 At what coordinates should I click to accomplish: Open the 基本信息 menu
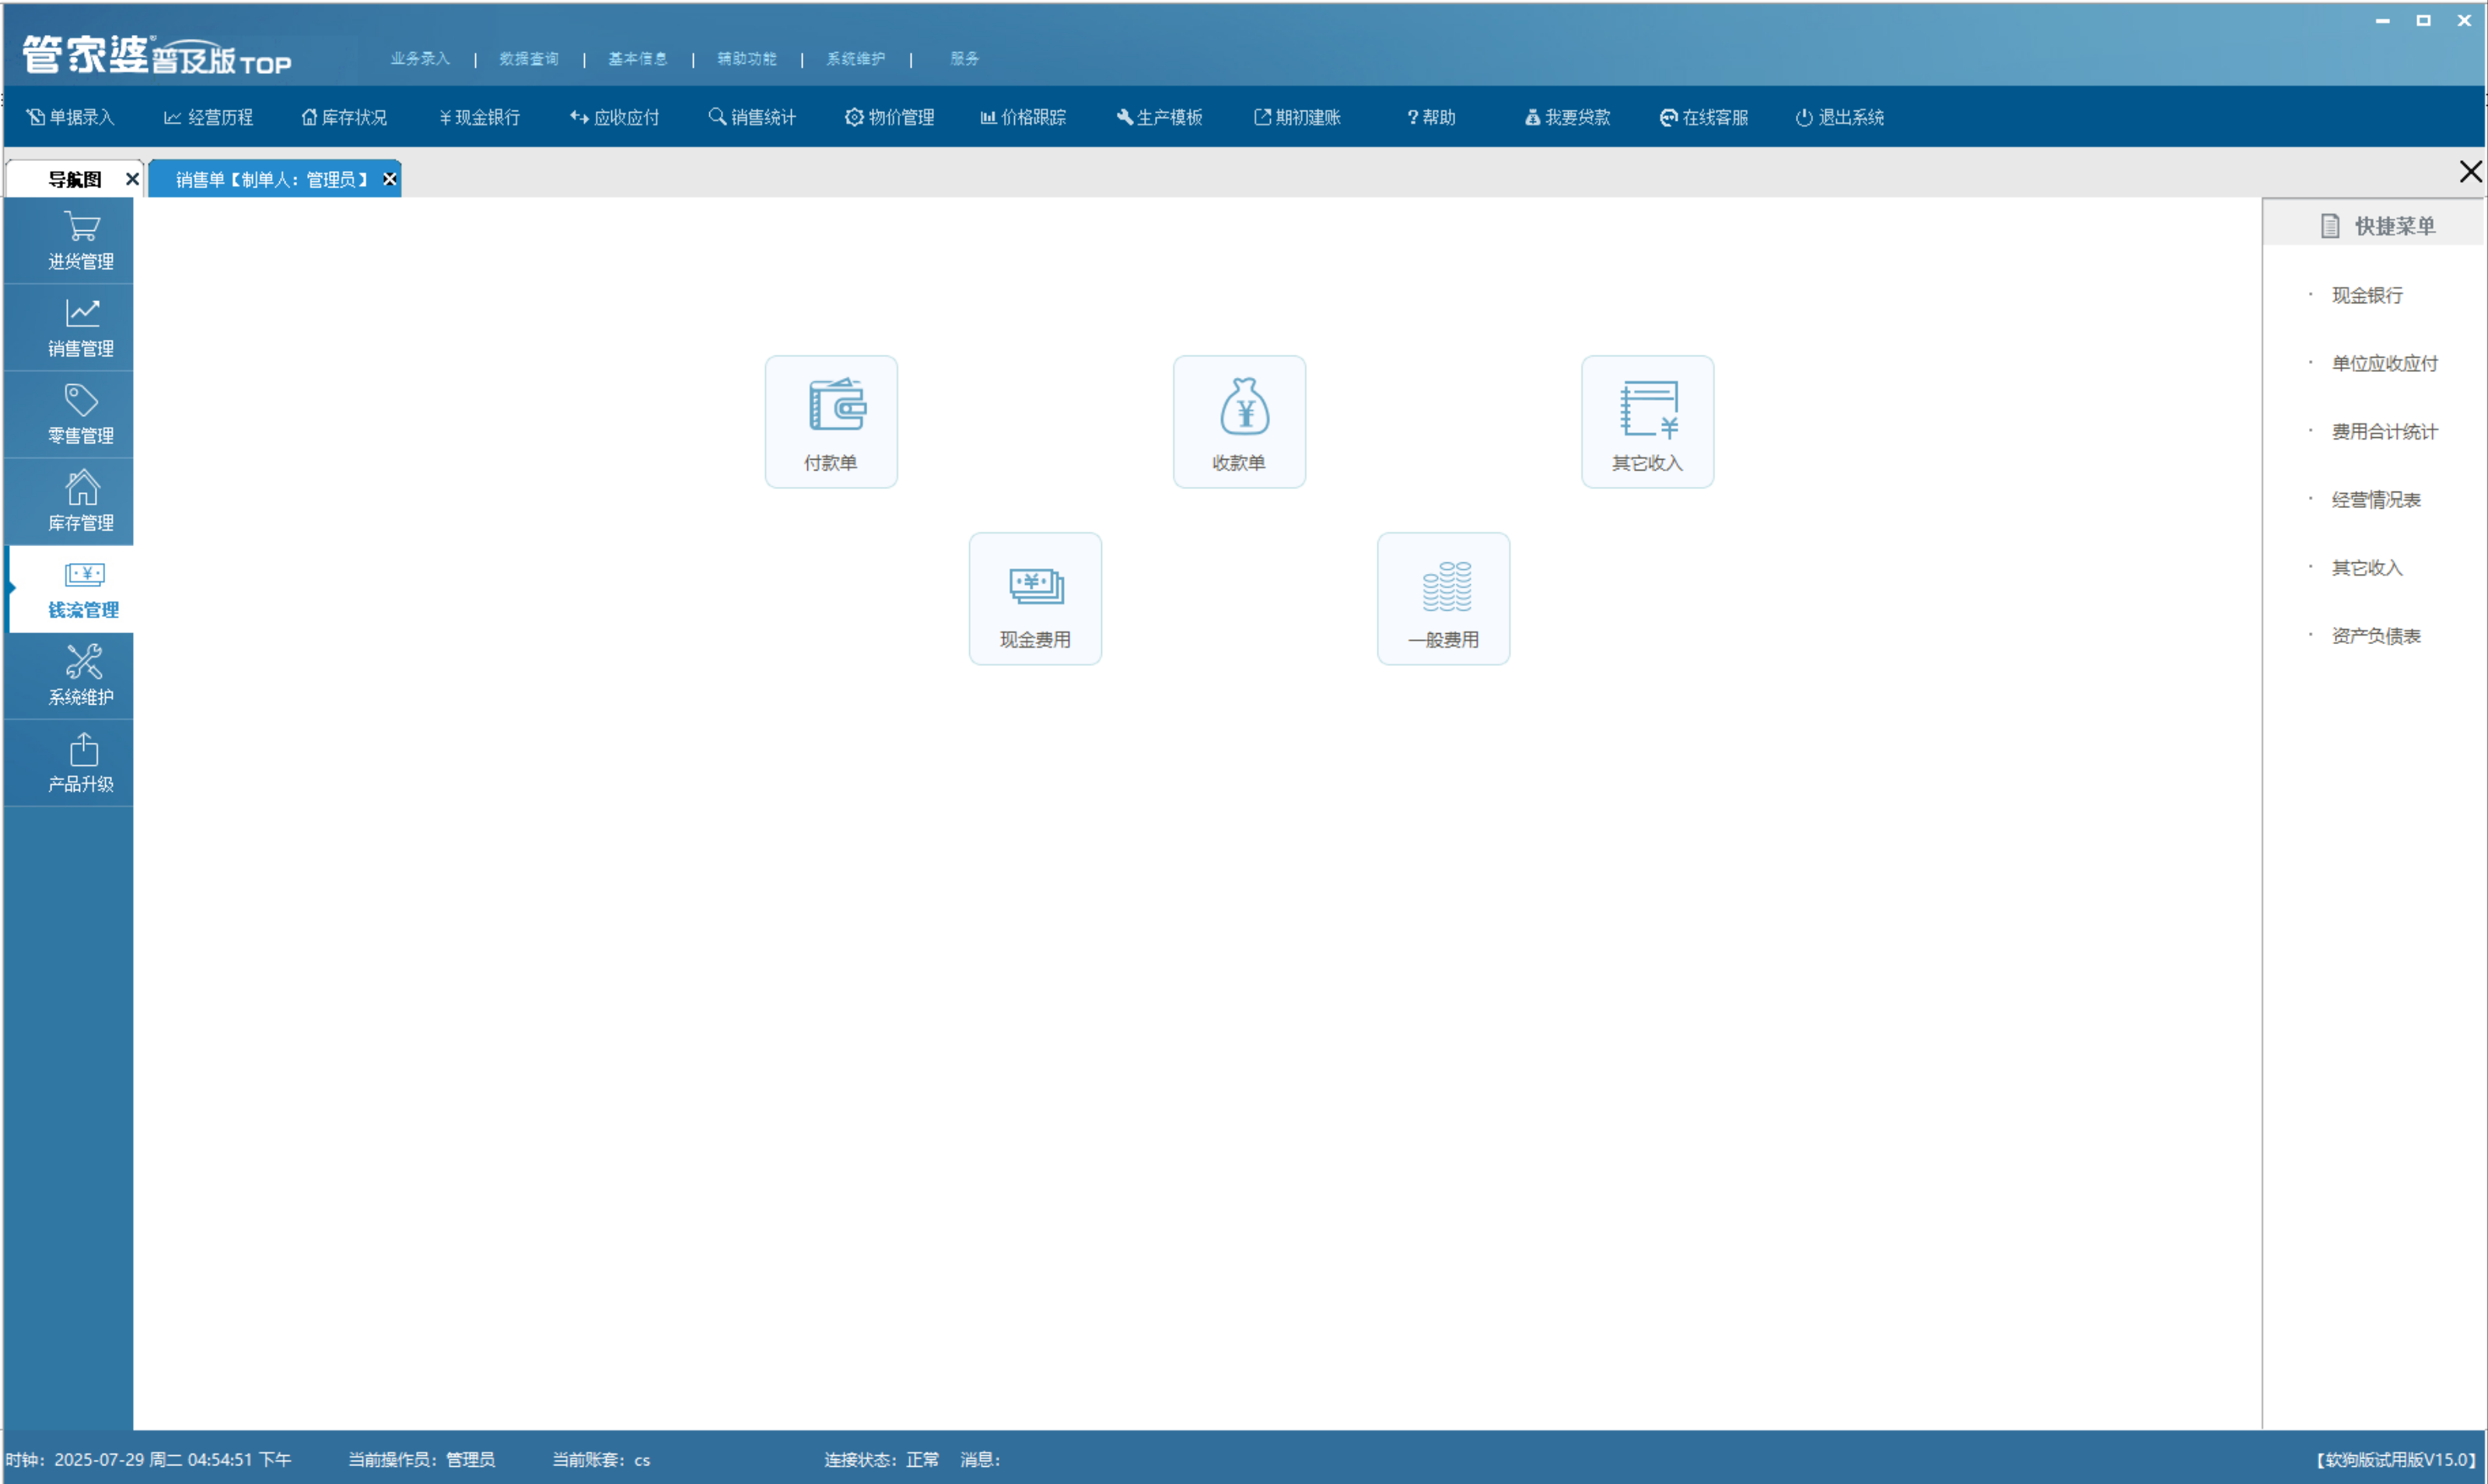click(x=638, y=58)
